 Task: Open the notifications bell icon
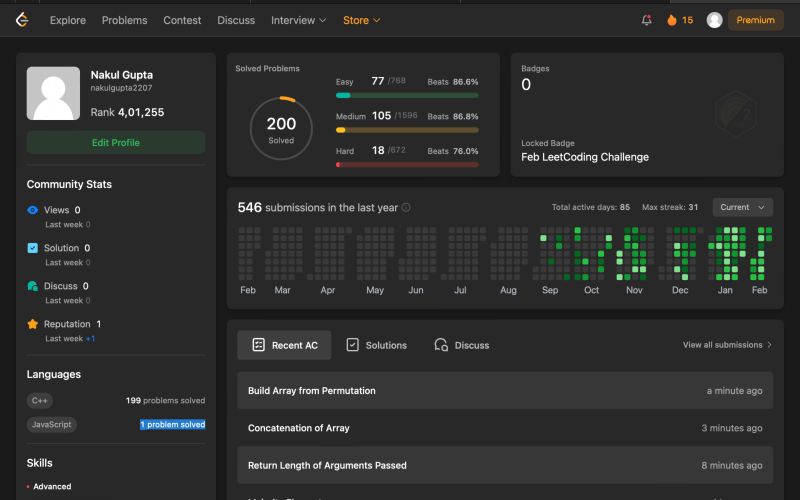click(646, 20)
